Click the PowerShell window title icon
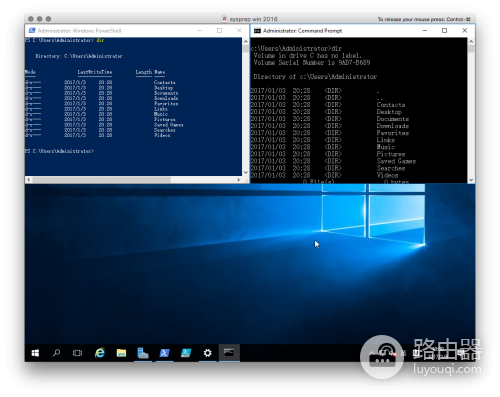The height and width of the screenshot is (397, 500). (x=32, y=31)
